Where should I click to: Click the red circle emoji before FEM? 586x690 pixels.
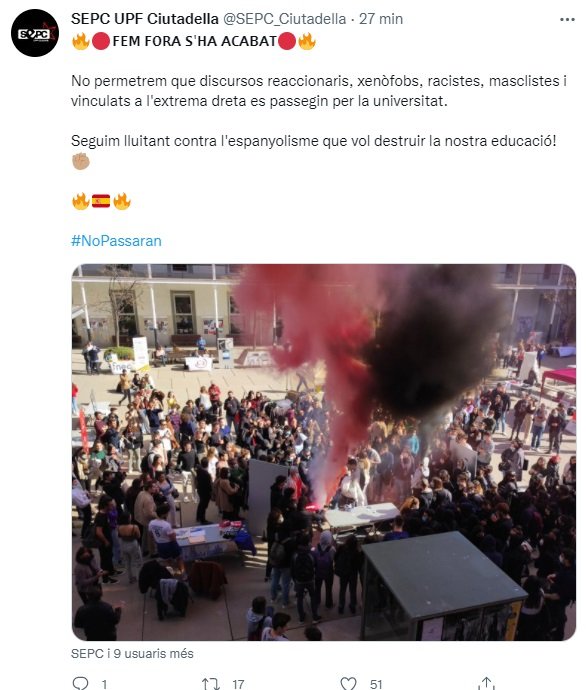101,41
